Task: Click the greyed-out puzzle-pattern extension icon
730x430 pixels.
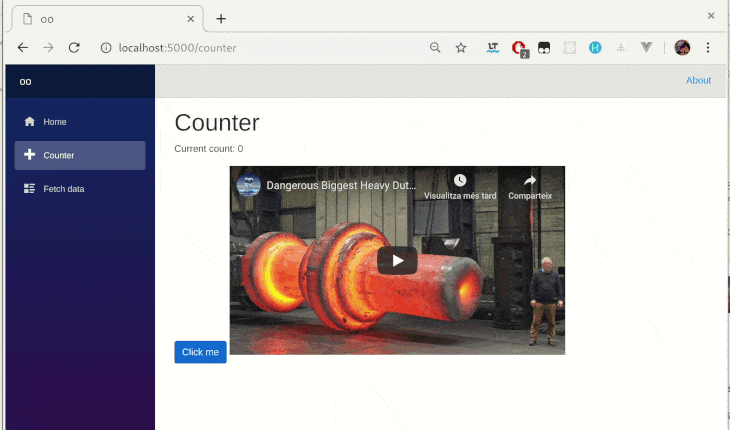Action: click(x=569, y=47)
